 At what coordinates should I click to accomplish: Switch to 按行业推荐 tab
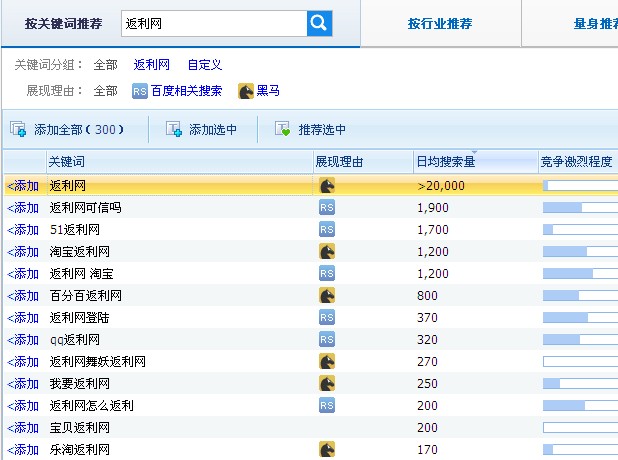tap(440, 23)
